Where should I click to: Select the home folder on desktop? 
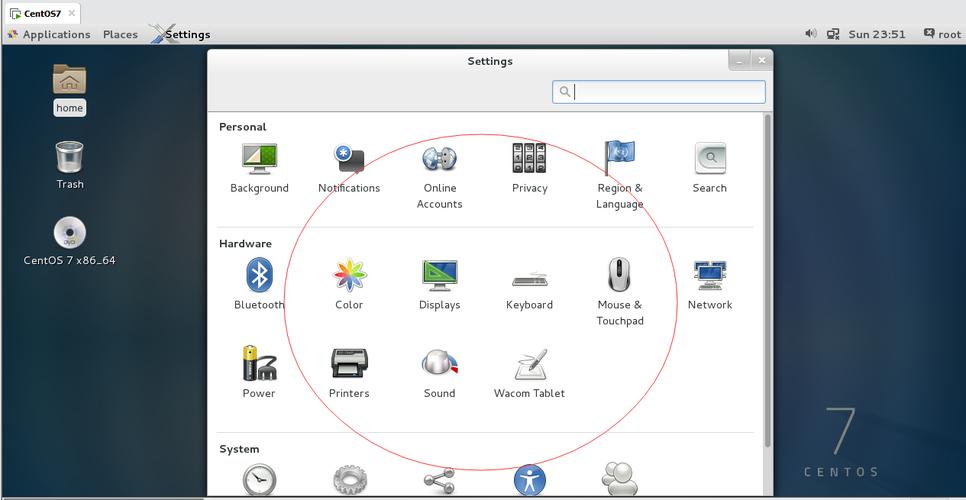tap(69, 90)
